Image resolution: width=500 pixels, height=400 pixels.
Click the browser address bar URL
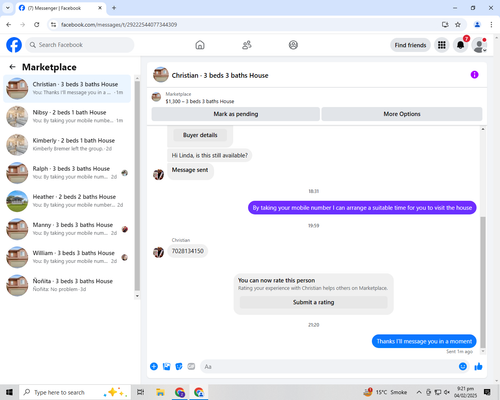pos(119,25)
